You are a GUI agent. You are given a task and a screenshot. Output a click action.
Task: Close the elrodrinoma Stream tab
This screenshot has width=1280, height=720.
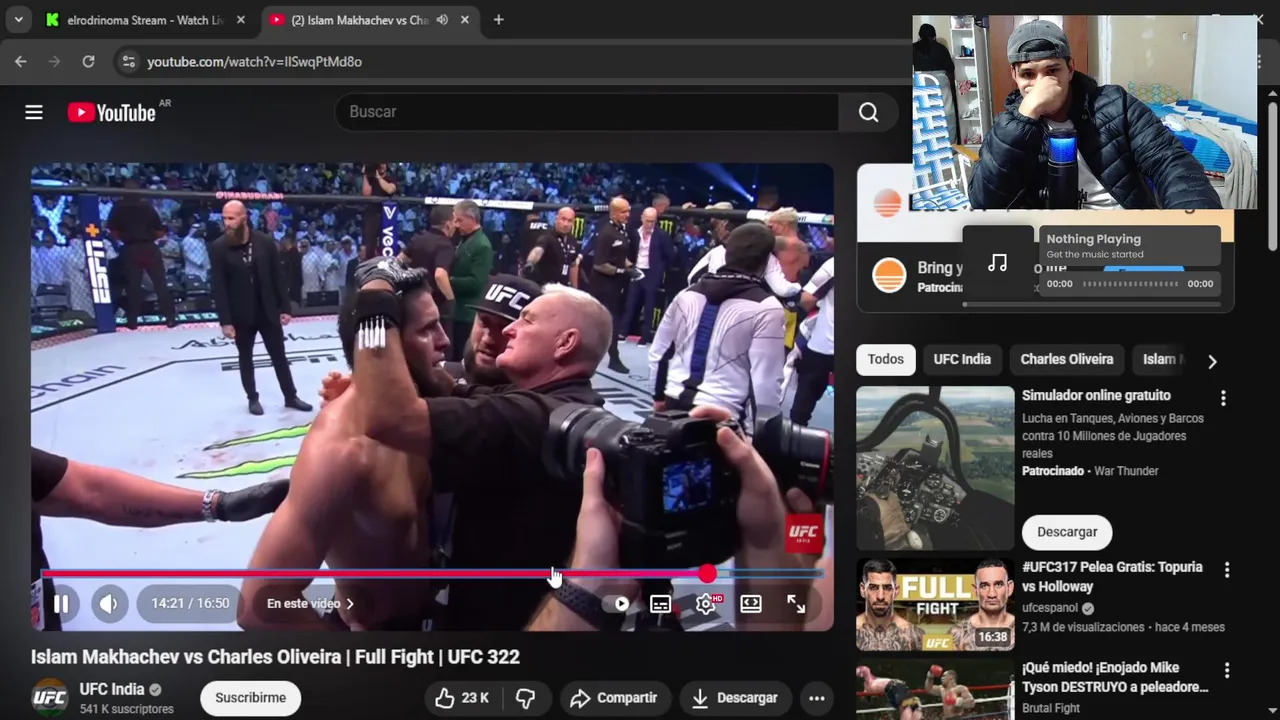click(x=241, y=20)
